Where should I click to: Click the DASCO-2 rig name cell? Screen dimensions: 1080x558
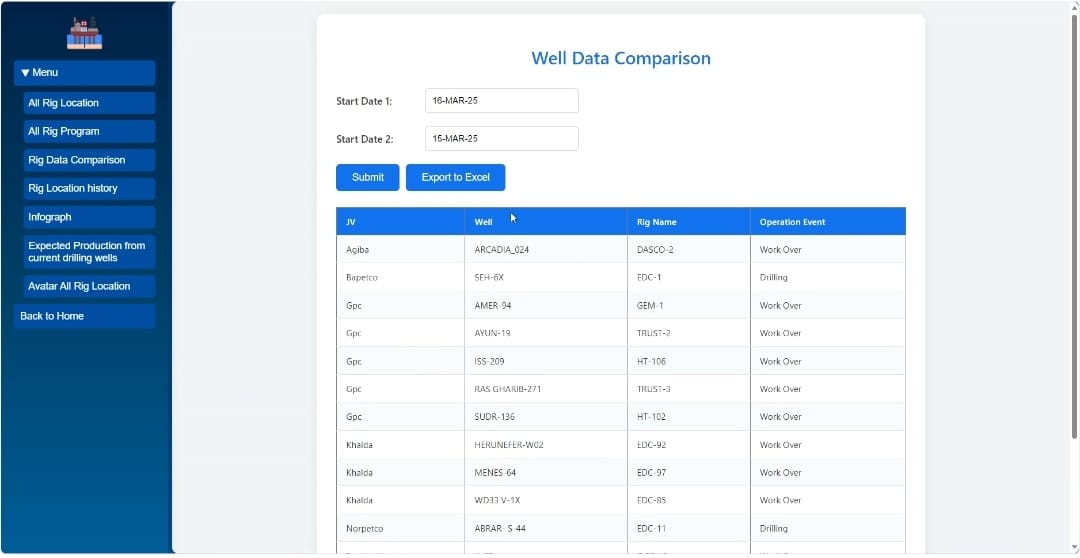689,249
